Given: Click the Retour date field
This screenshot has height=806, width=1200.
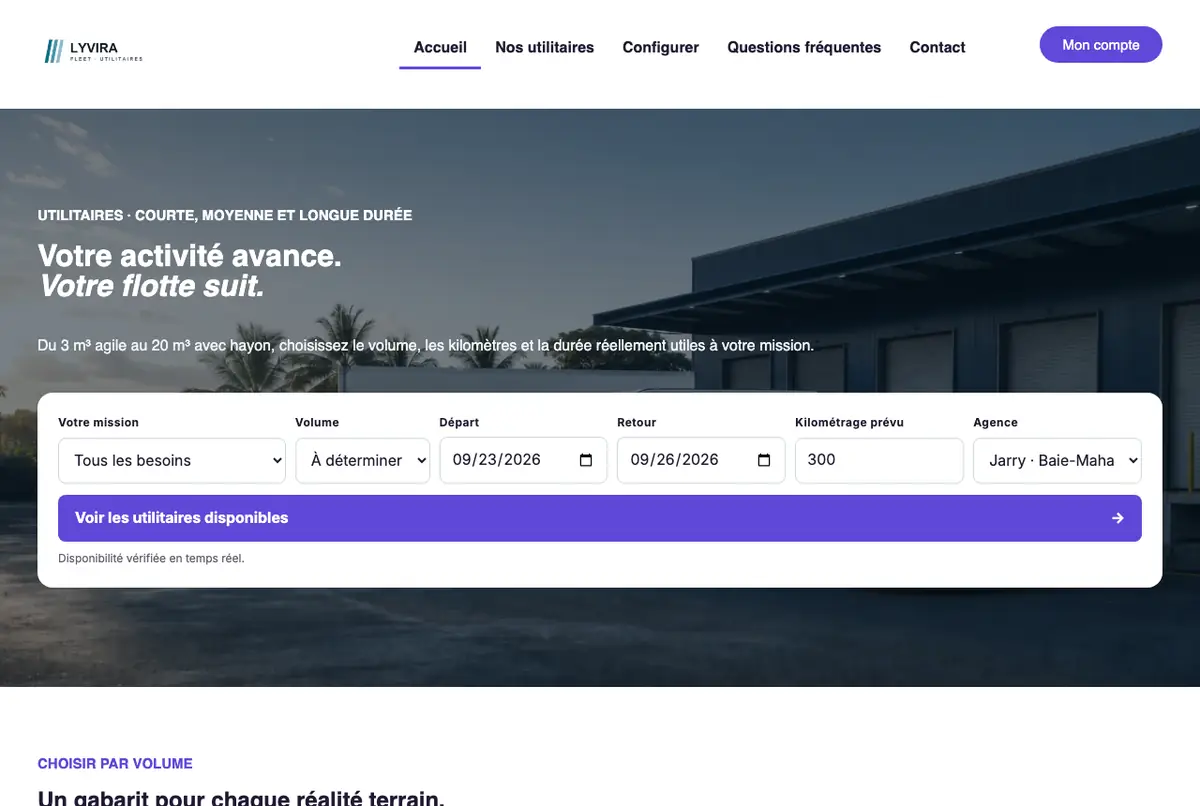Looking at the screenshot, I should click(701, 460).
